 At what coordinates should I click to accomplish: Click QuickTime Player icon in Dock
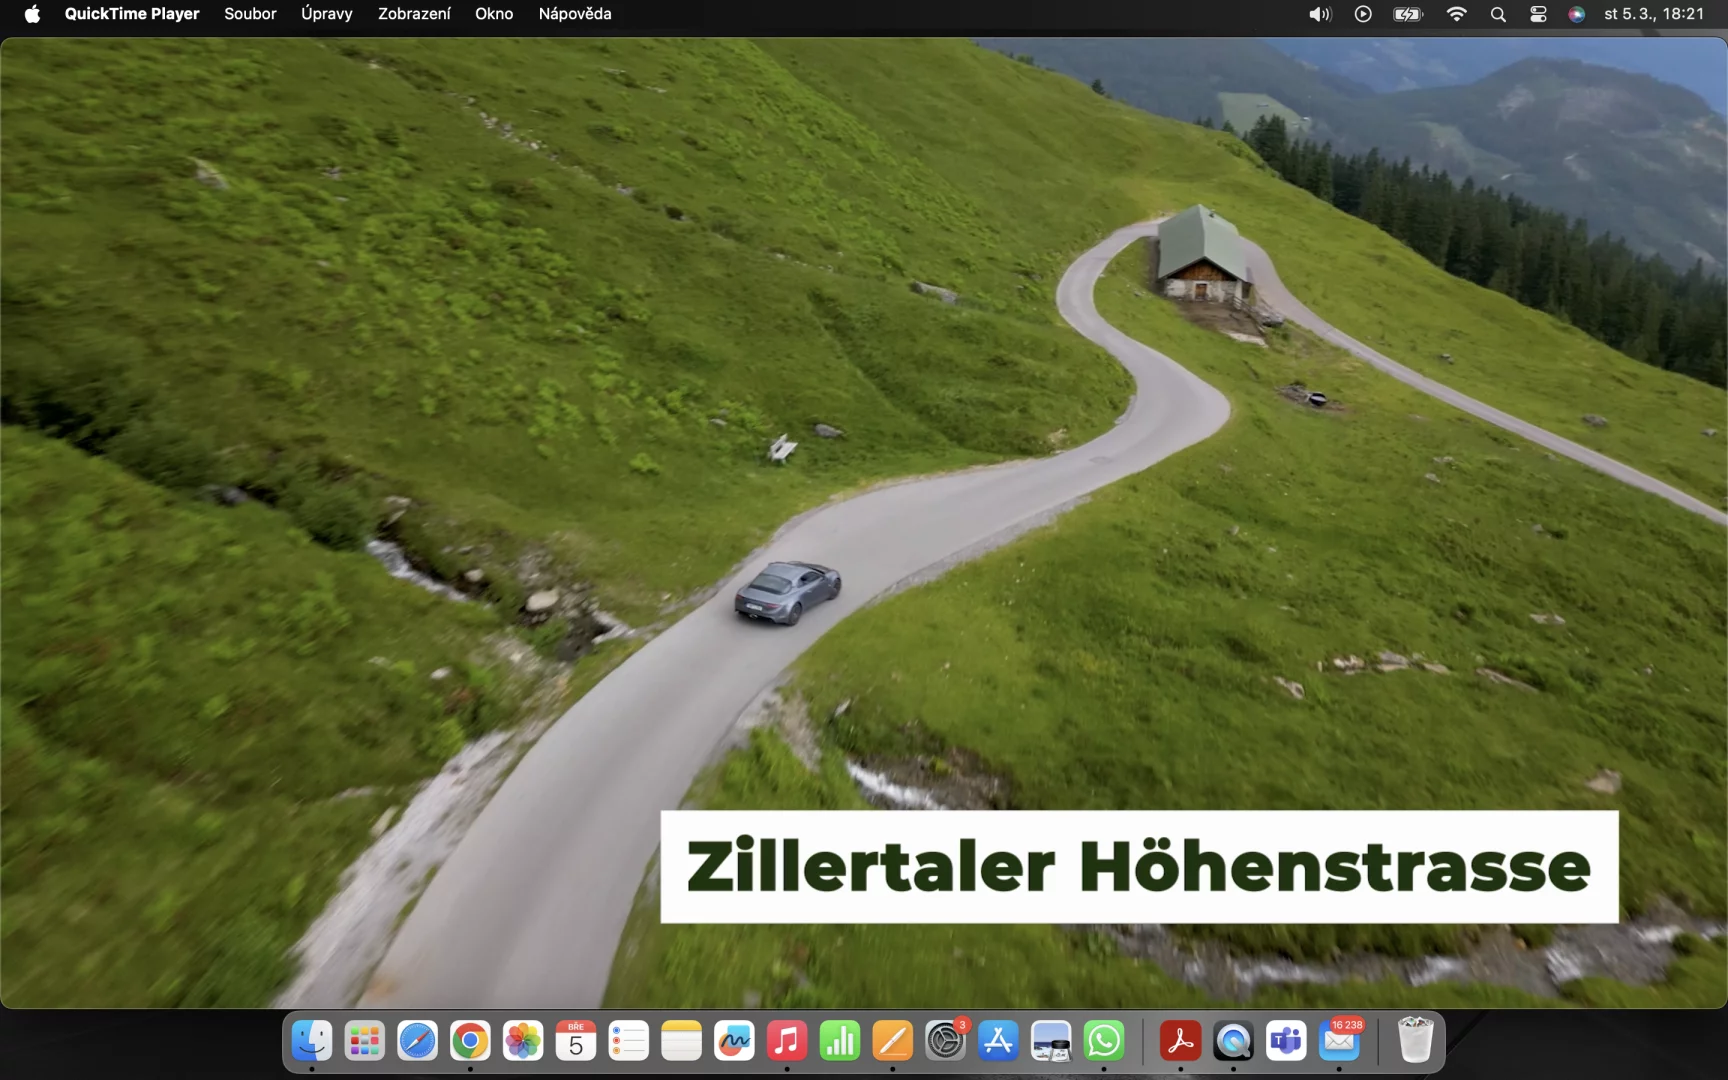point(1233,1042)
